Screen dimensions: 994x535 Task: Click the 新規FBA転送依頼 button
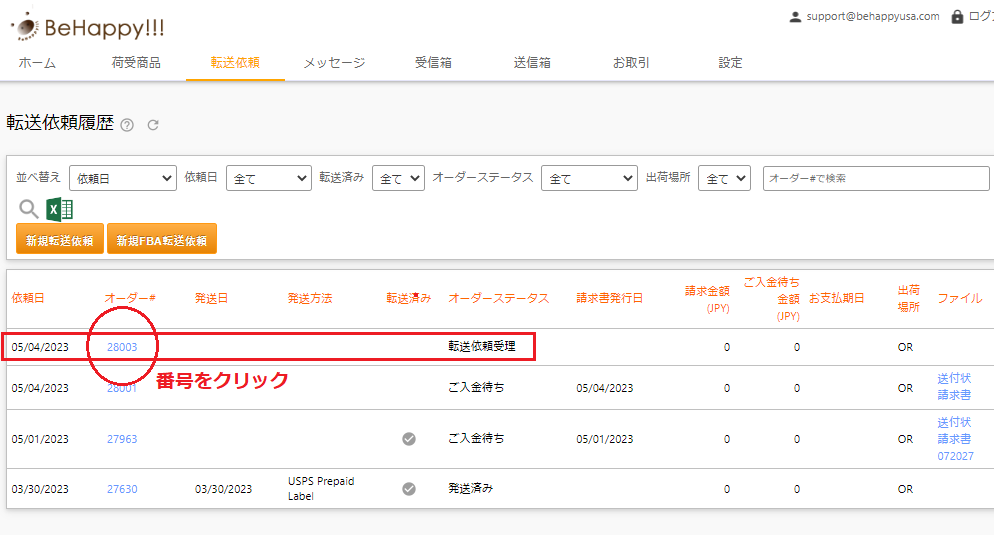[x=162, y=240]
